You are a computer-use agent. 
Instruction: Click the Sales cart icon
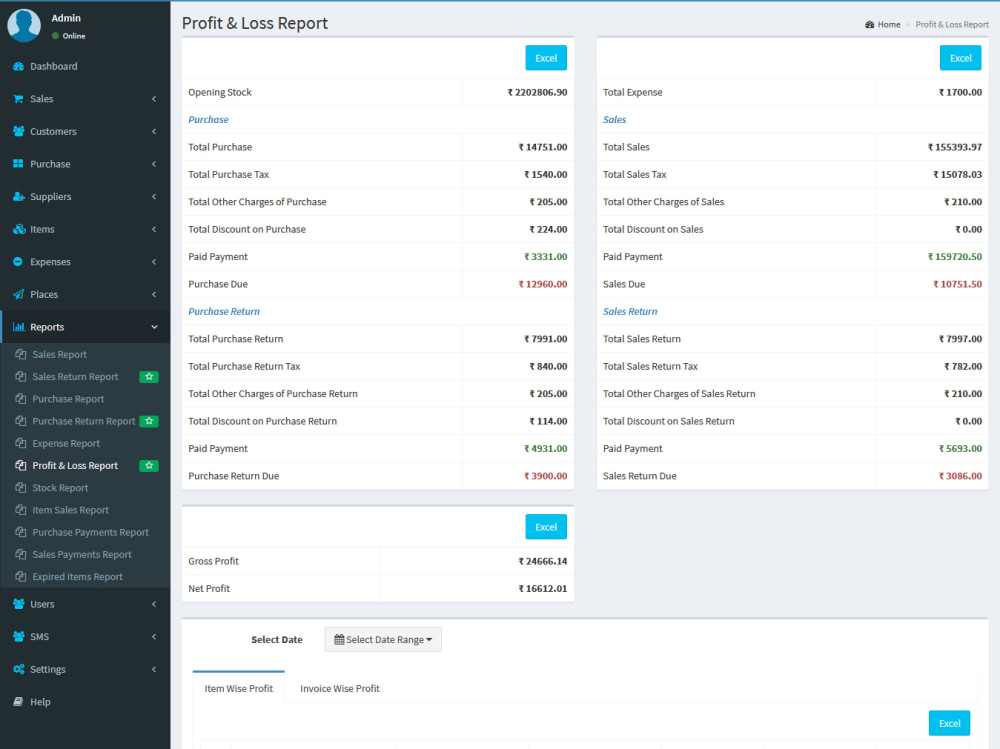18,99
